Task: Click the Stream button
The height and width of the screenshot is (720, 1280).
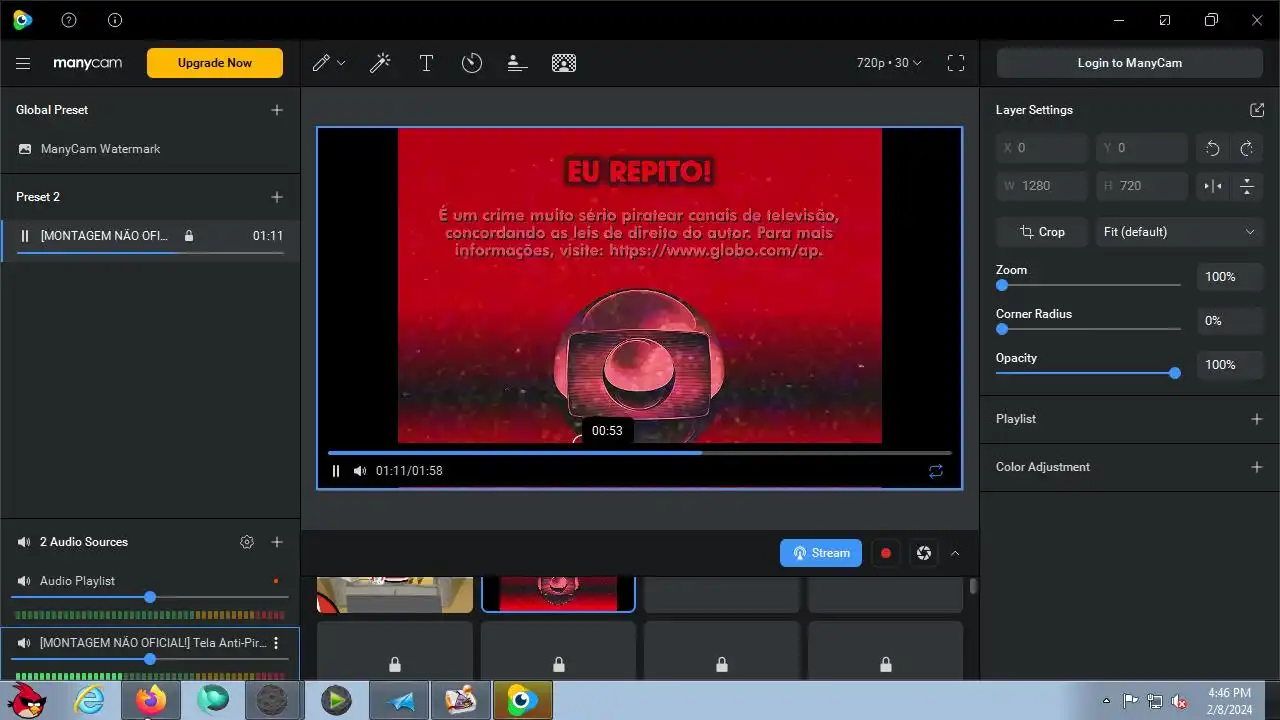Action: (821, 553)
